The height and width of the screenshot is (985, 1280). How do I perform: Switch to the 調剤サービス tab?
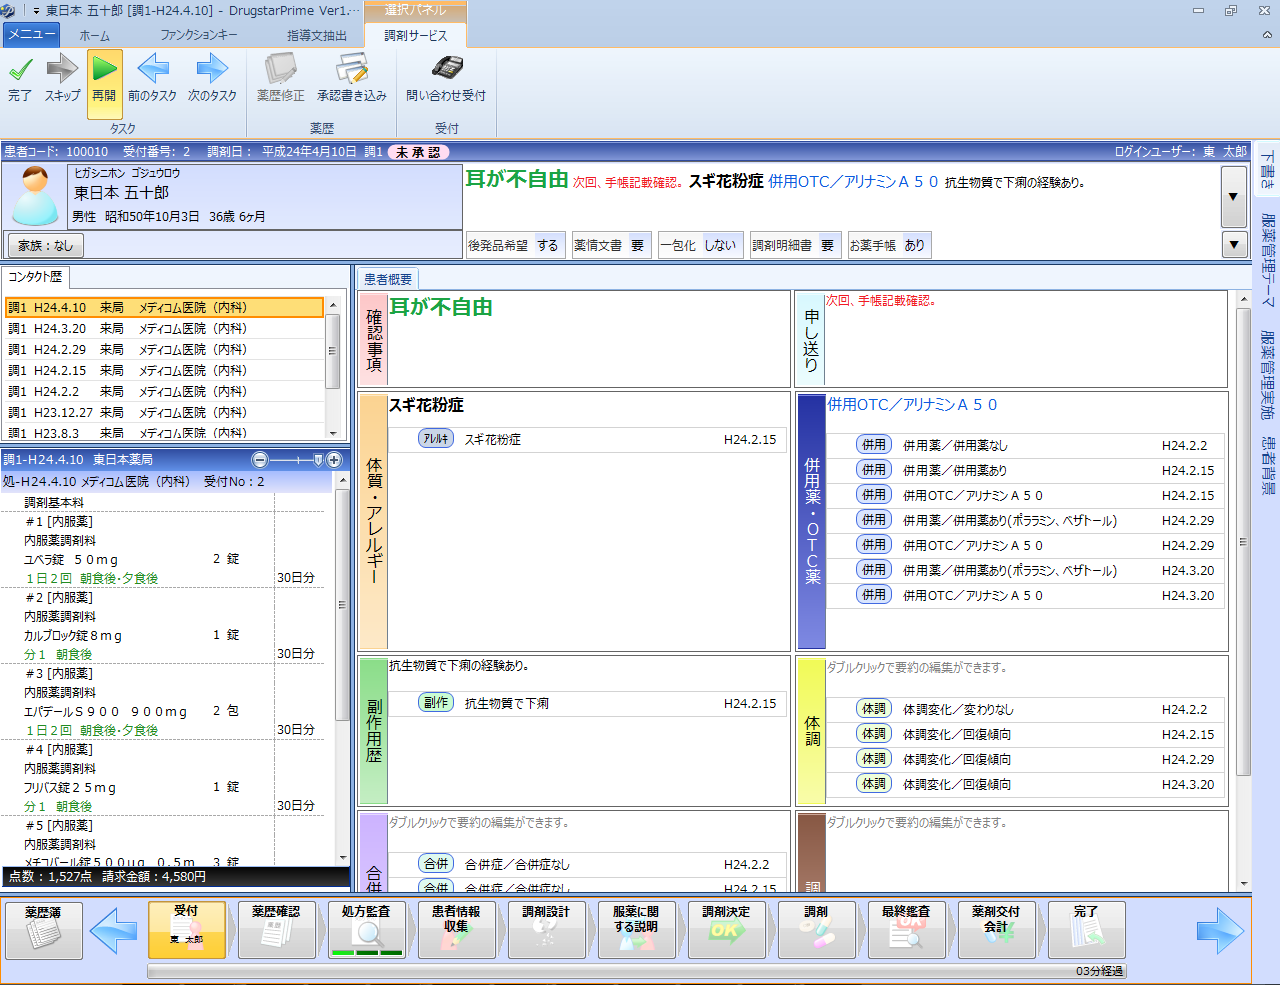click(x=416, y=35)
